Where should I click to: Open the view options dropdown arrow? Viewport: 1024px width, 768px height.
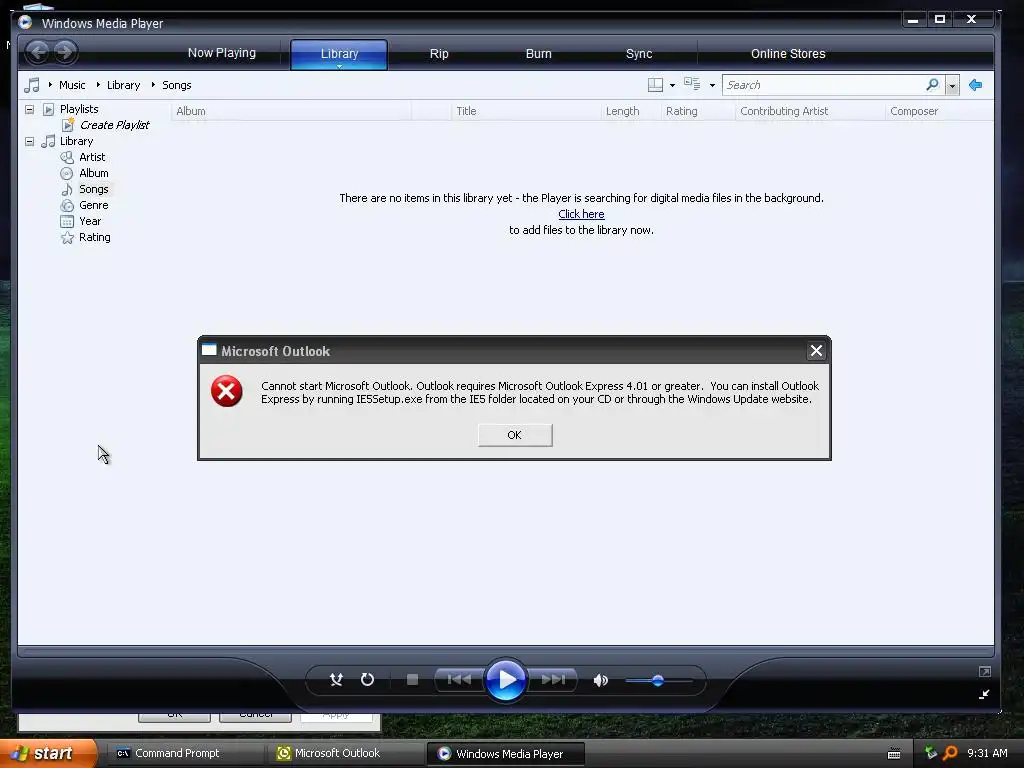pos(712,86)
